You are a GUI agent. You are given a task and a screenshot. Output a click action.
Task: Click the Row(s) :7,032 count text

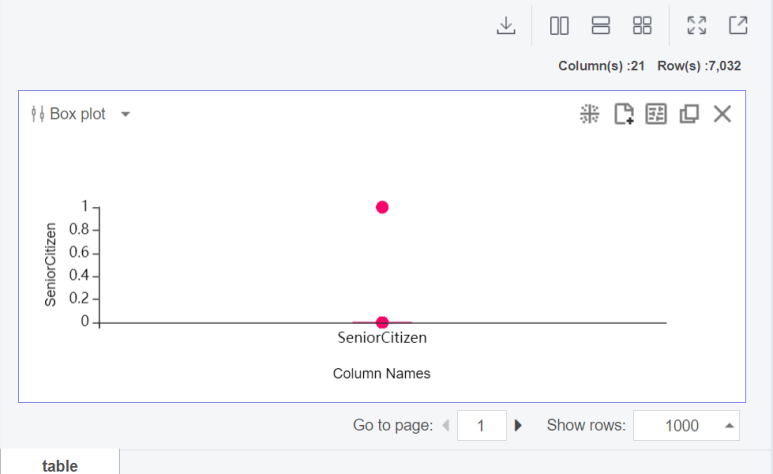pos(699,66)
